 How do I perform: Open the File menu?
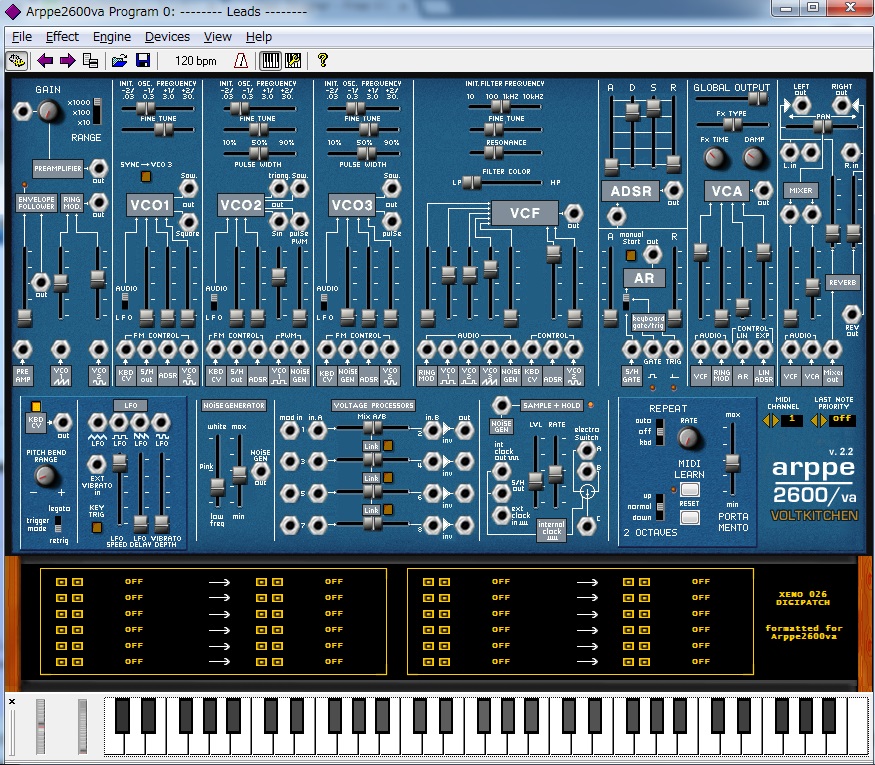pyautogui.click(x=22, y=37)
